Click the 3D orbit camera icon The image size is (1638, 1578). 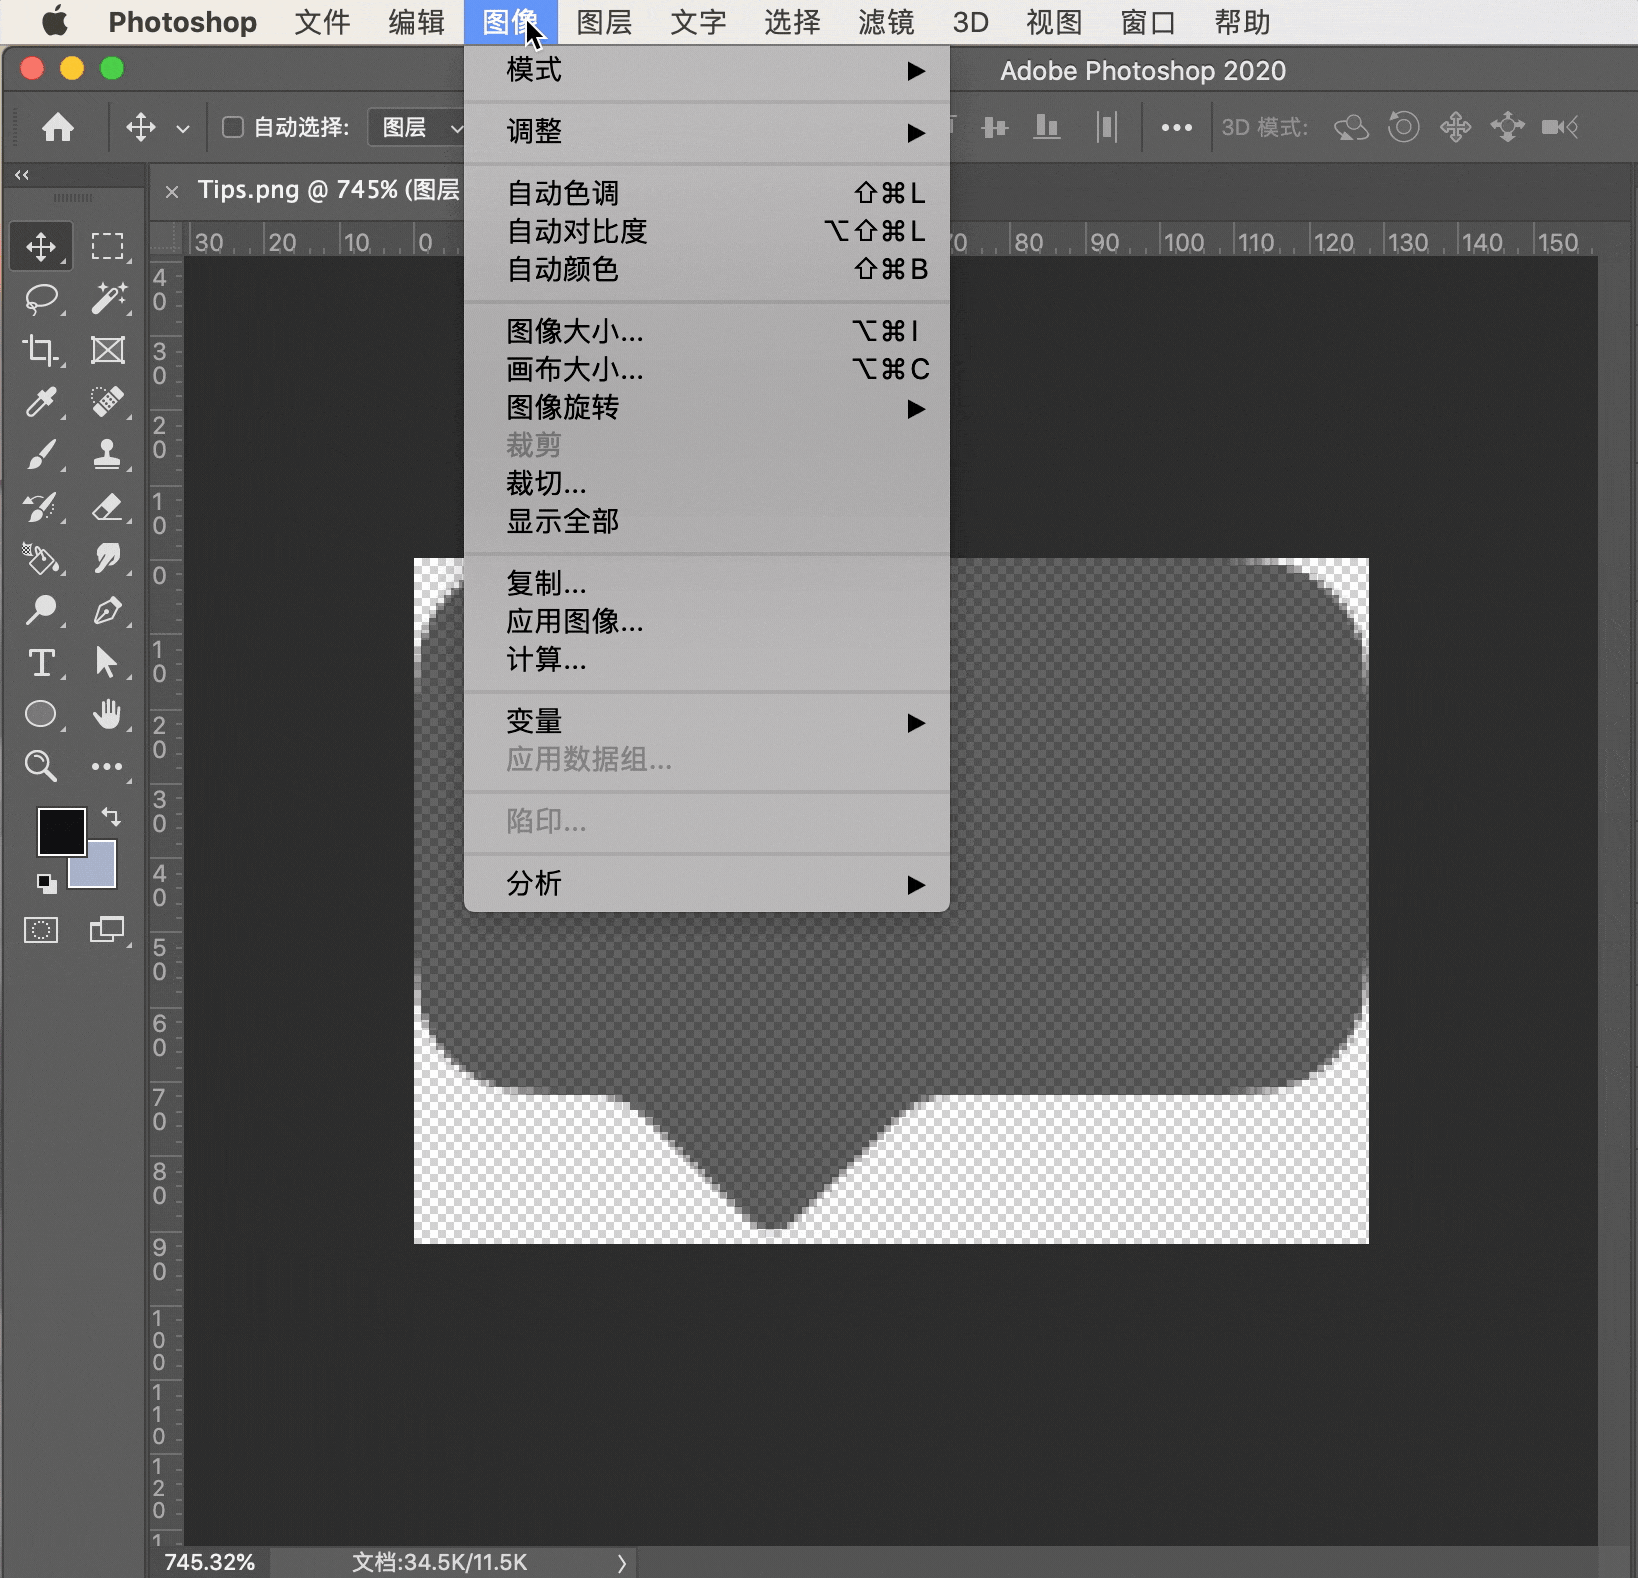tap(1351, 127)
